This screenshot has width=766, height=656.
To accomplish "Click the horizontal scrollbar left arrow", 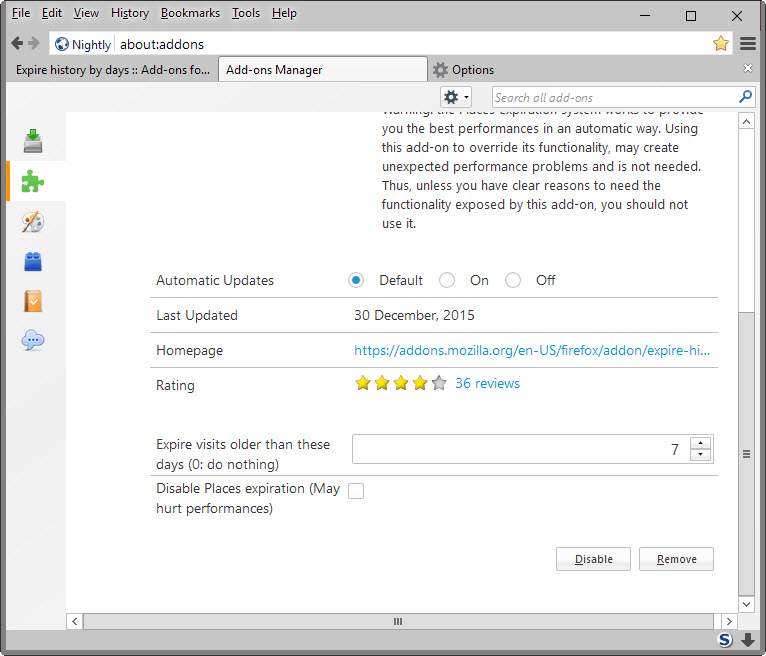I will coord(74,621).
